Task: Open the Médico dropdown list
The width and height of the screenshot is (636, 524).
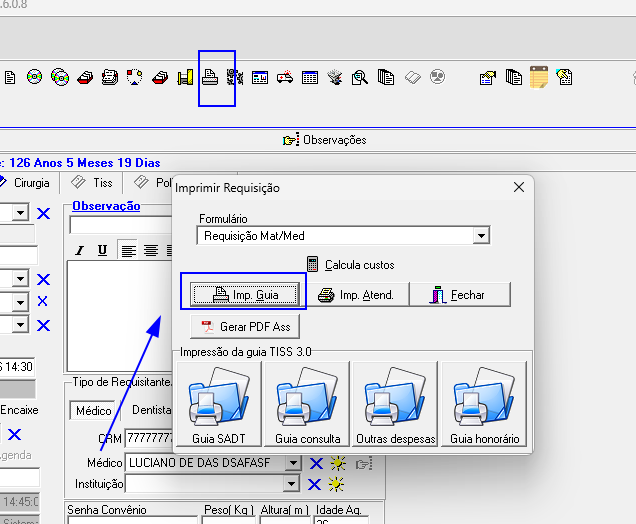Action: (293, 463)
